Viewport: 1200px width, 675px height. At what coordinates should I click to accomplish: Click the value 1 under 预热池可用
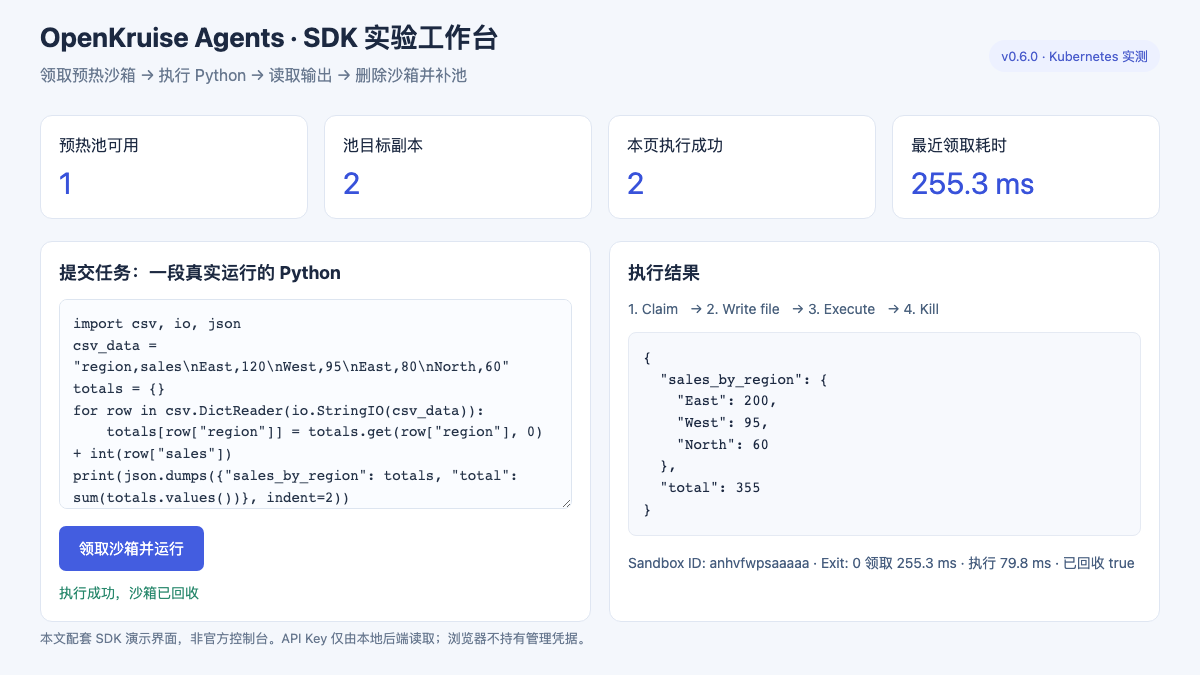click(x=66, y=183)
